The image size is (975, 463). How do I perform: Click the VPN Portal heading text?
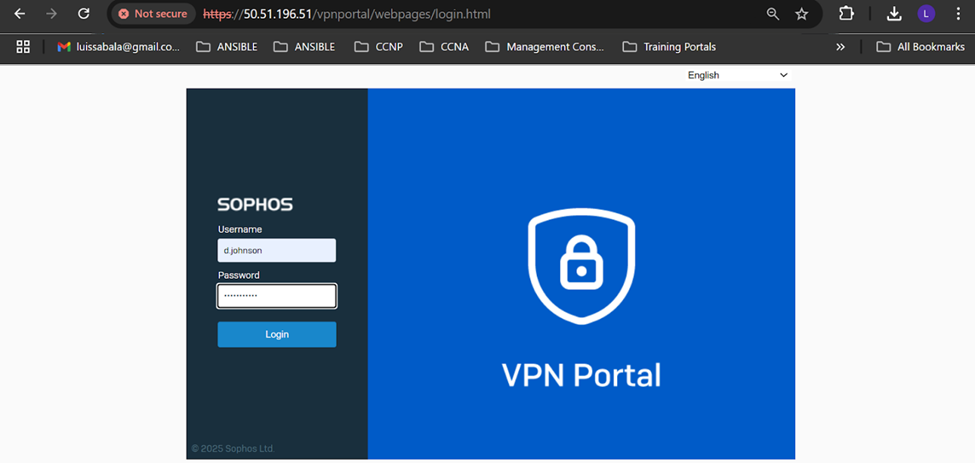click(581, 375)
